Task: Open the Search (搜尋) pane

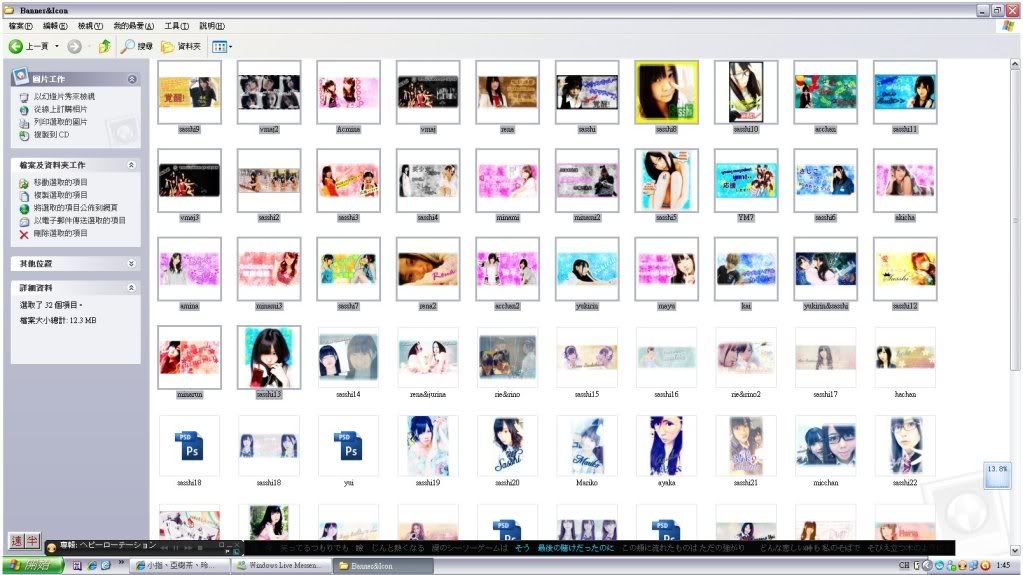Action: pyautogui.click(x=137, y=47)
